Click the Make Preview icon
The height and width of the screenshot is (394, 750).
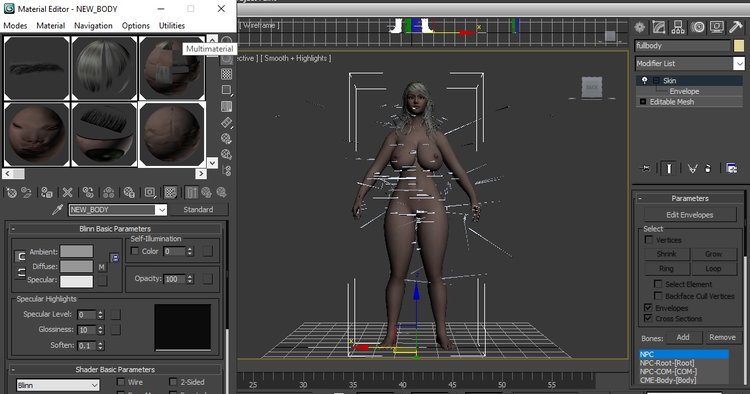[227, 122]
